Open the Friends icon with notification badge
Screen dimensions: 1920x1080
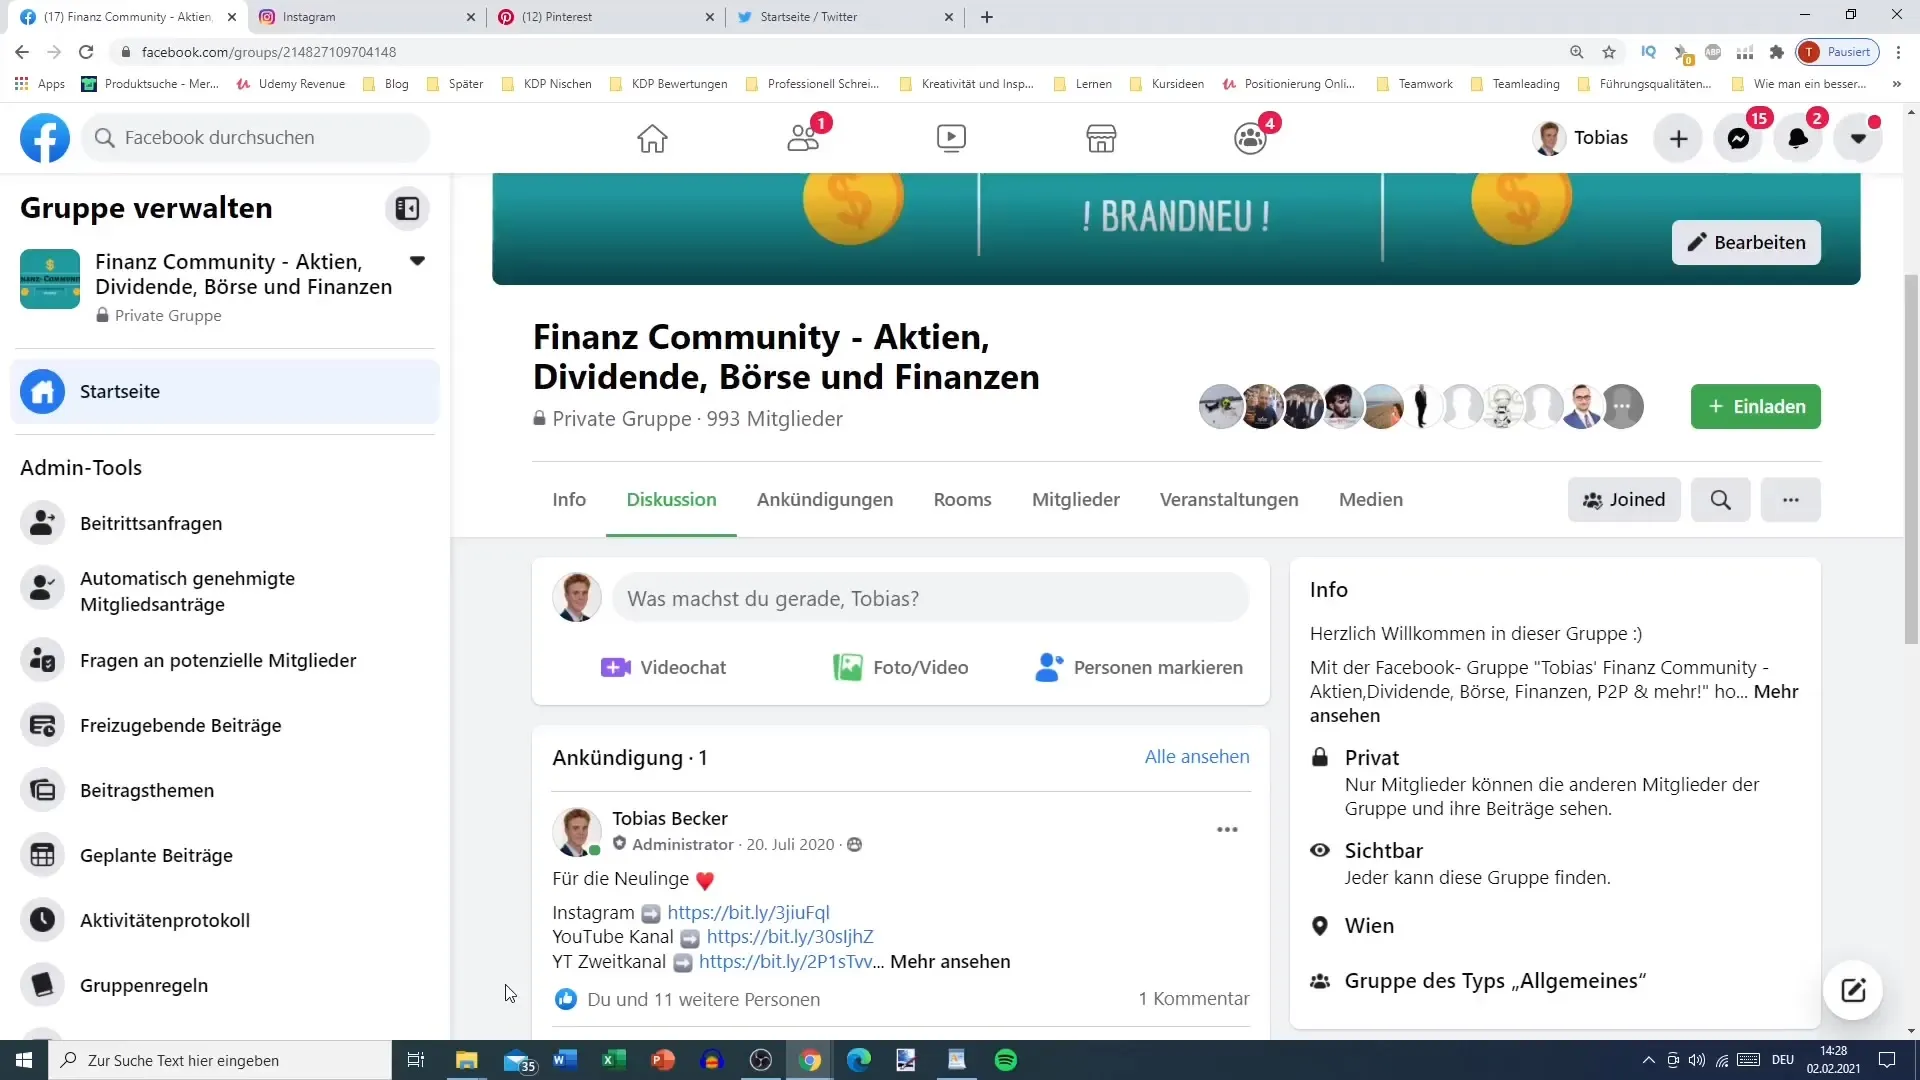803,138
